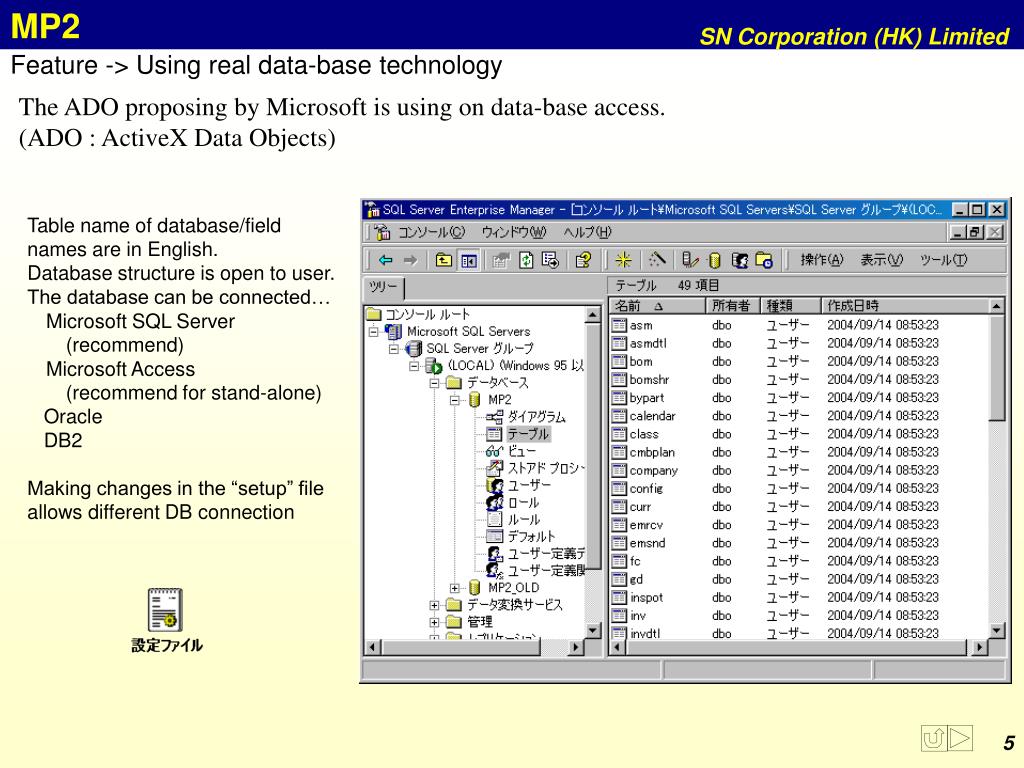Click the tree pane right scroll arrow
The height and width of the screenshot is (768, 1024).
575,647
